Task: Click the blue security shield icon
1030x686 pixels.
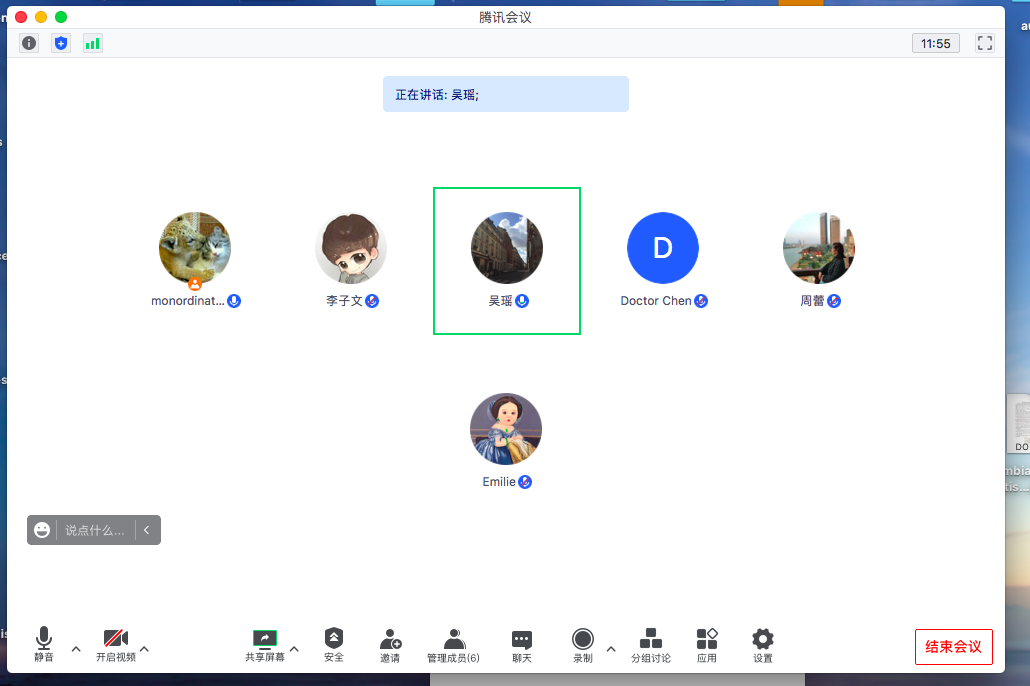Action: (61, 43)
